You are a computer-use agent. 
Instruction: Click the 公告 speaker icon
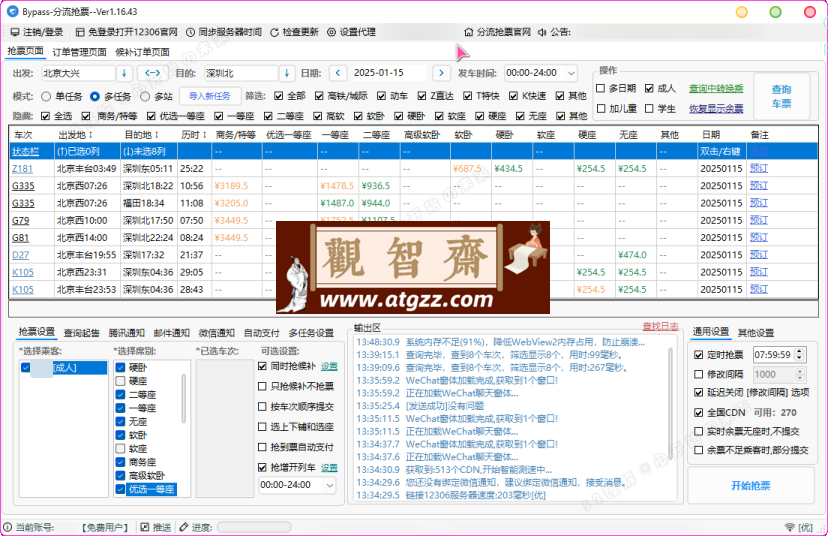[x=542, y=32]
